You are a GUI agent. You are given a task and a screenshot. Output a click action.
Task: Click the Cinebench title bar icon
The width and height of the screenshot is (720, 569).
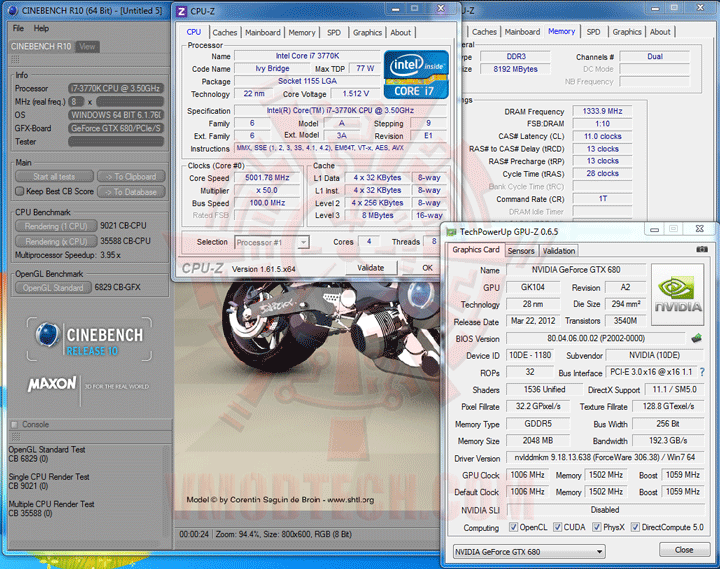(13, 10)
